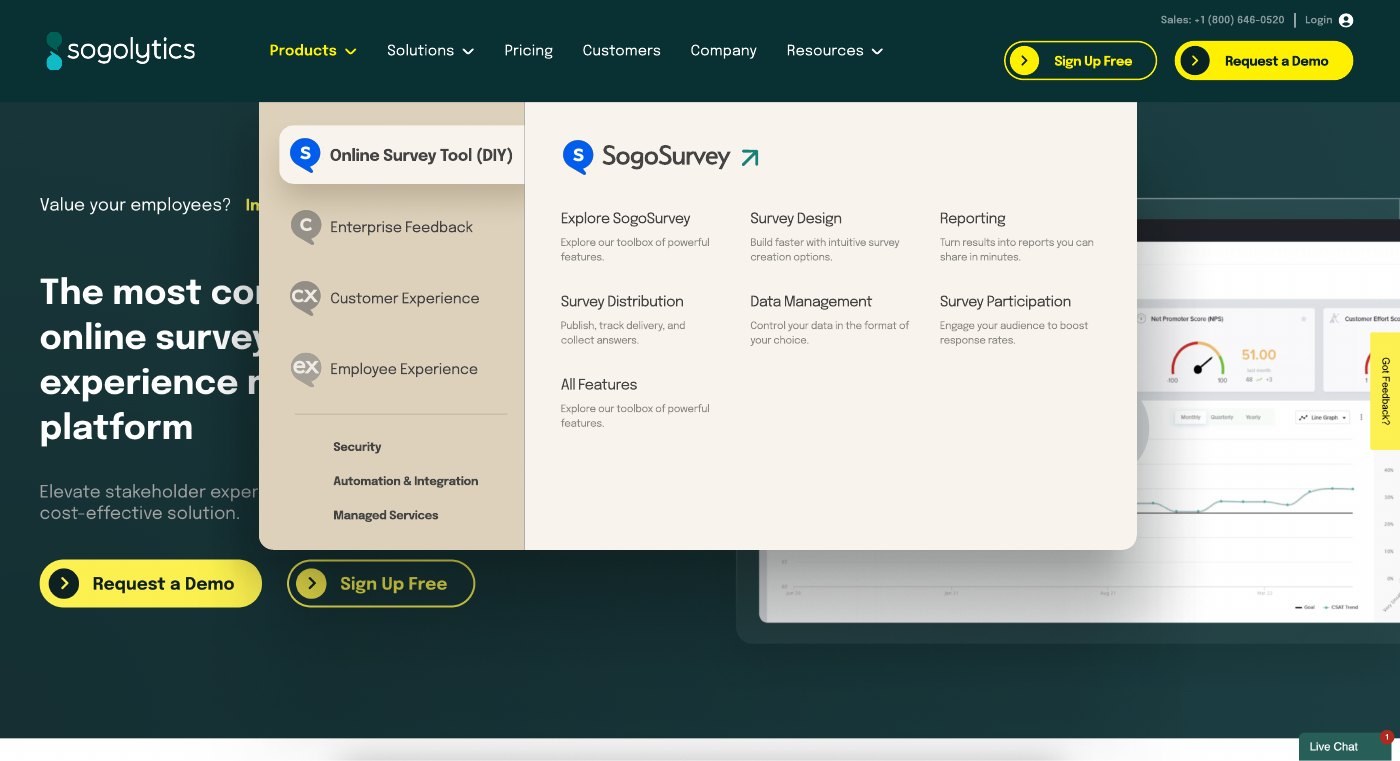Click the Login user avatar icon

click(x=1346, y=20)
